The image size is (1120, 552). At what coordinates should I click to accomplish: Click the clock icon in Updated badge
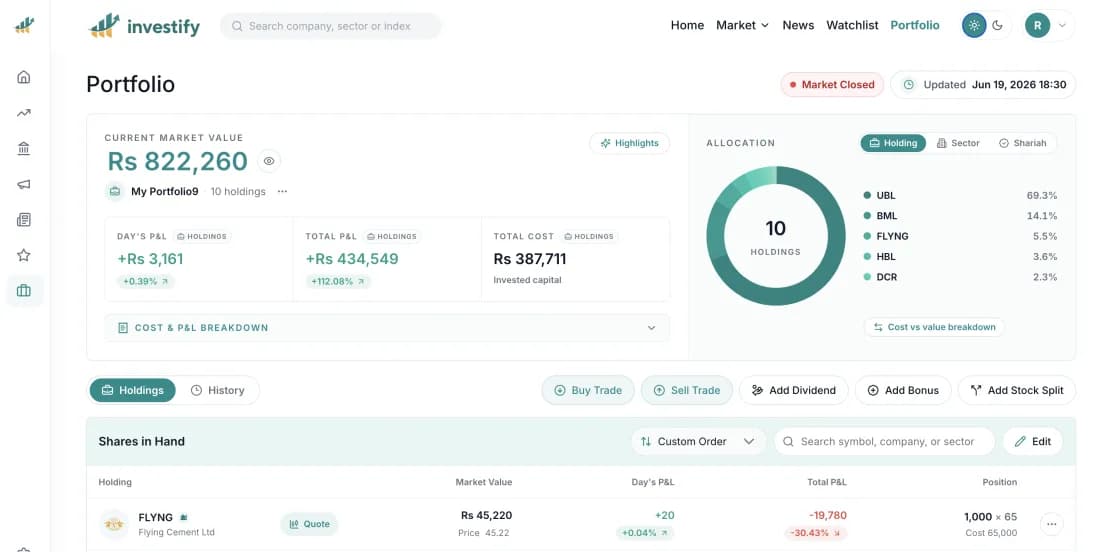[x=909, y=84]
